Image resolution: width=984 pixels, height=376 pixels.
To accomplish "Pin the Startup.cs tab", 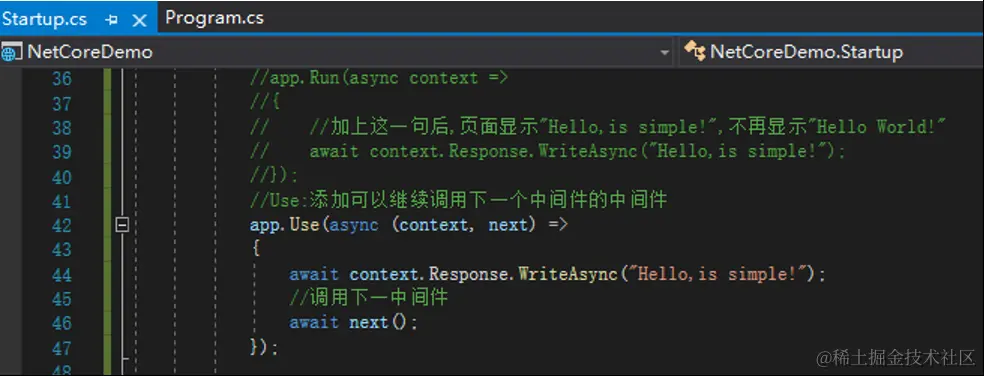I will (x=112, y=20).
